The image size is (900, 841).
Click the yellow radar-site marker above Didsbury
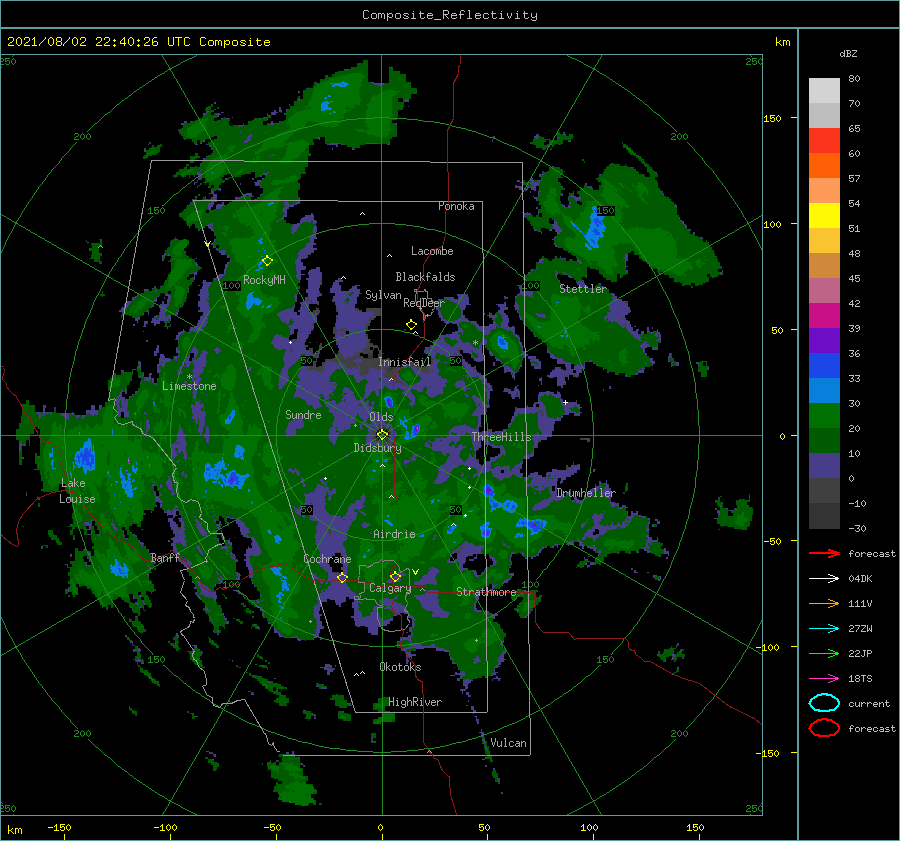pyautogui.click(x=382, y=435)
